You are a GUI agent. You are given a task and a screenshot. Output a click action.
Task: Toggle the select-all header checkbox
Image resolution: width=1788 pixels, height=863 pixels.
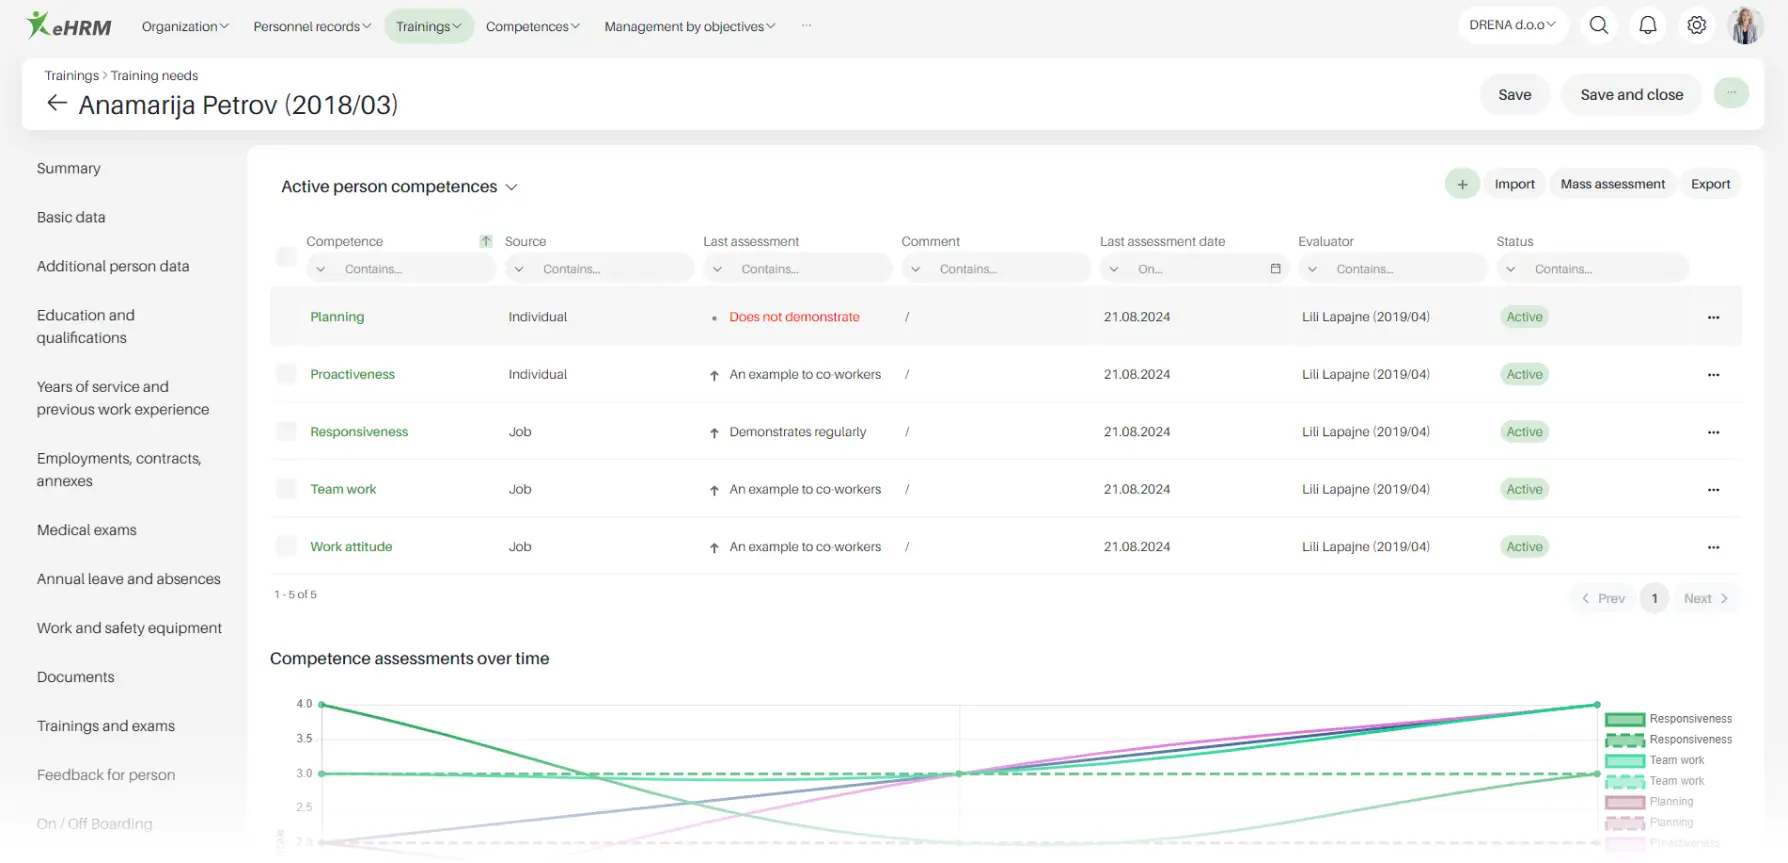(x=287, y=257)
